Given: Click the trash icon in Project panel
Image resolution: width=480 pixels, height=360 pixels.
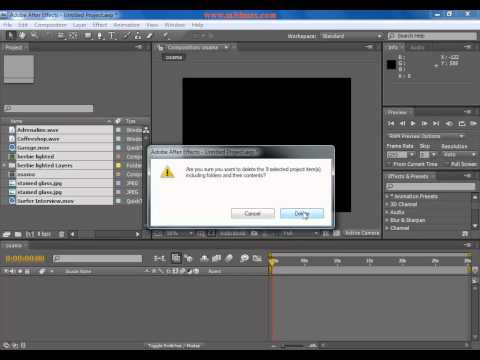Looking at the screenshot, I should [x=62, y=234].
